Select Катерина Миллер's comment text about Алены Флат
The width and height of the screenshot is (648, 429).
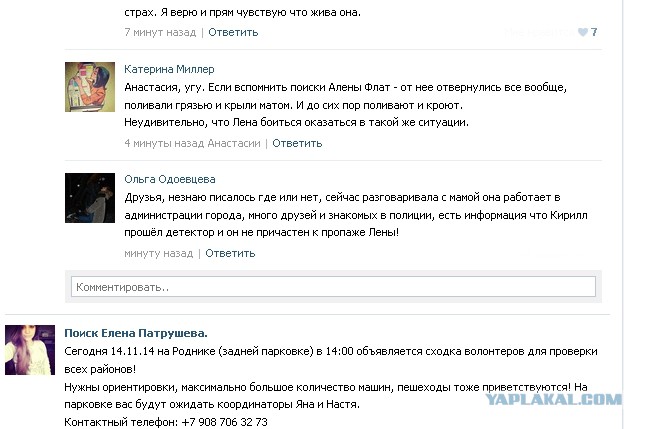click(345, 105)
